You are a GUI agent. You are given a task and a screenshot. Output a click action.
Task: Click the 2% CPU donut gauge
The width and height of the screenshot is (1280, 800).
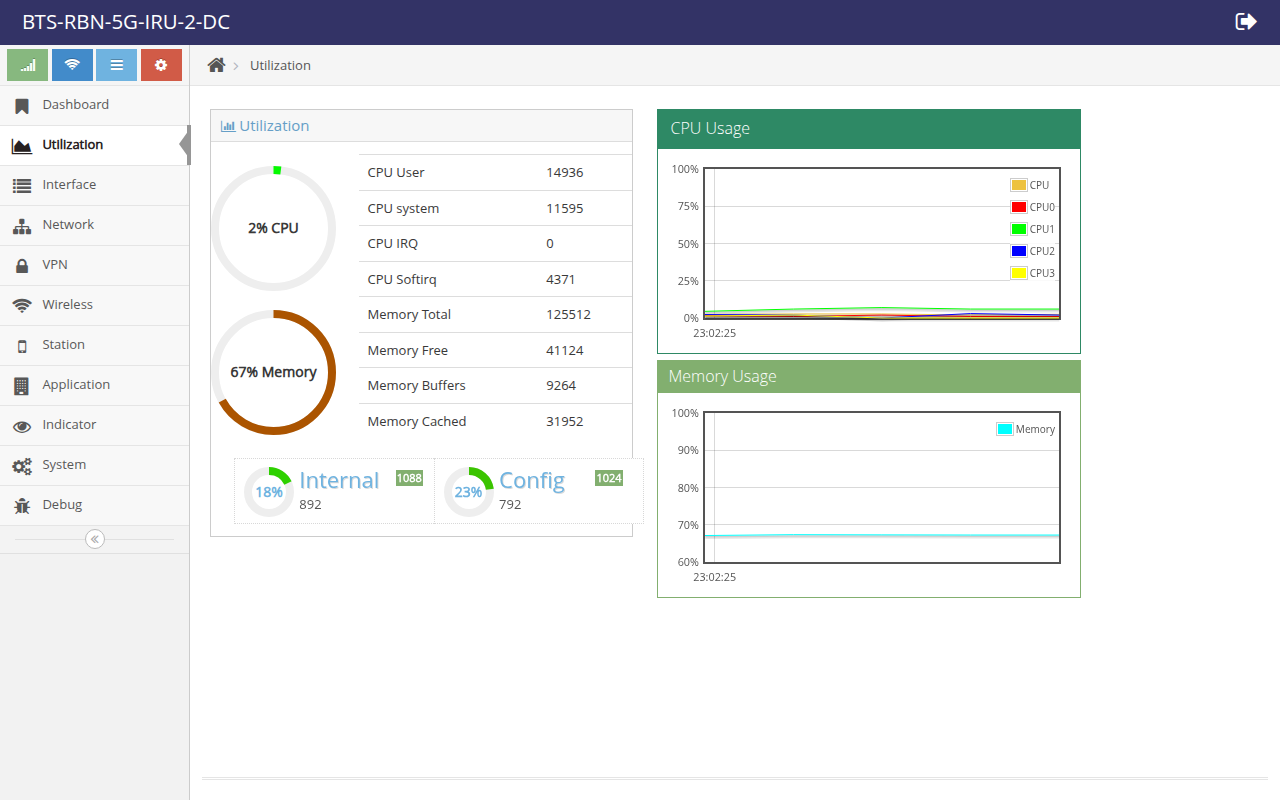[273, 228]
